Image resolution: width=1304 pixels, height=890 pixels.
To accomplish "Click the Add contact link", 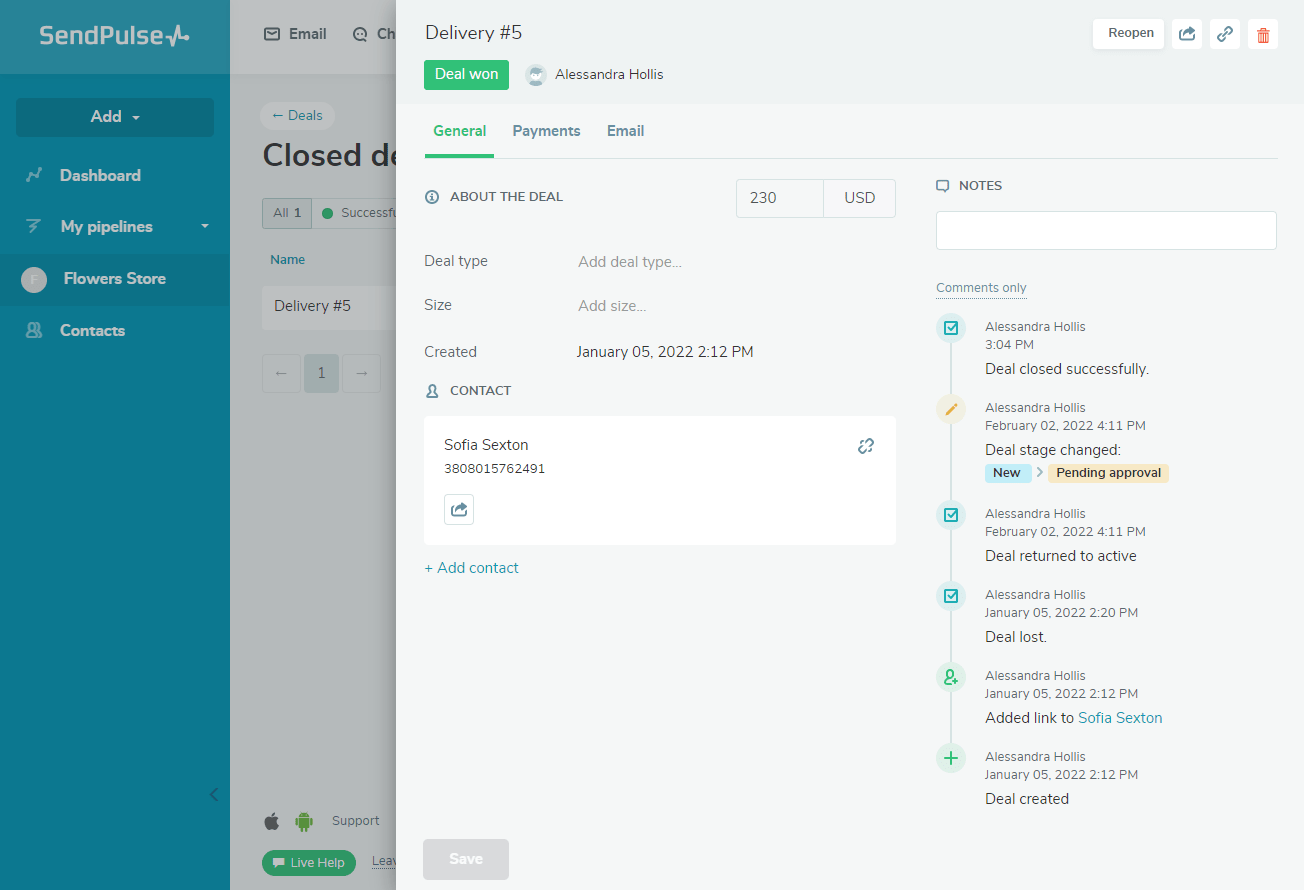I will point(472,568).
